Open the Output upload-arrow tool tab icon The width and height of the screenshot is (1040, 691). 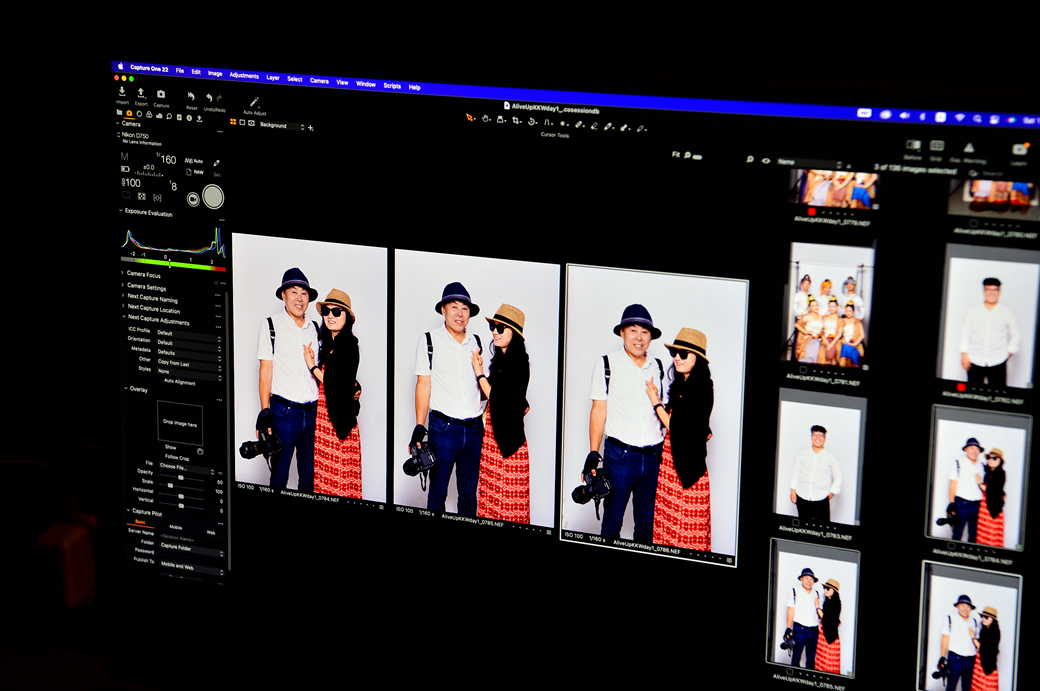click(x=199, y=118)
